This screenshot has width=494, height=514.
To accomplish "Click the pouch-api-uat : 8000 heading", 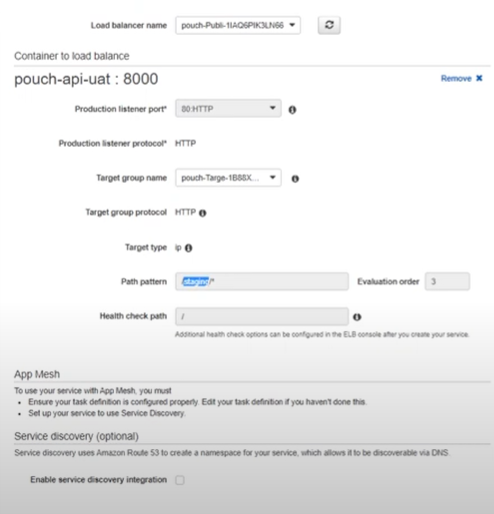I will 86,79.
